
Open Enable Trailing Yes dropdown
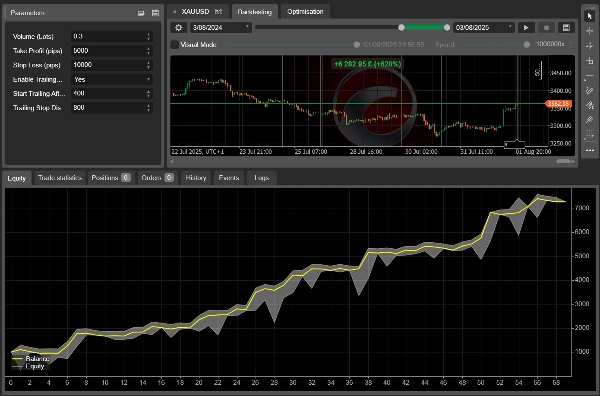click(x=112, y=80)
